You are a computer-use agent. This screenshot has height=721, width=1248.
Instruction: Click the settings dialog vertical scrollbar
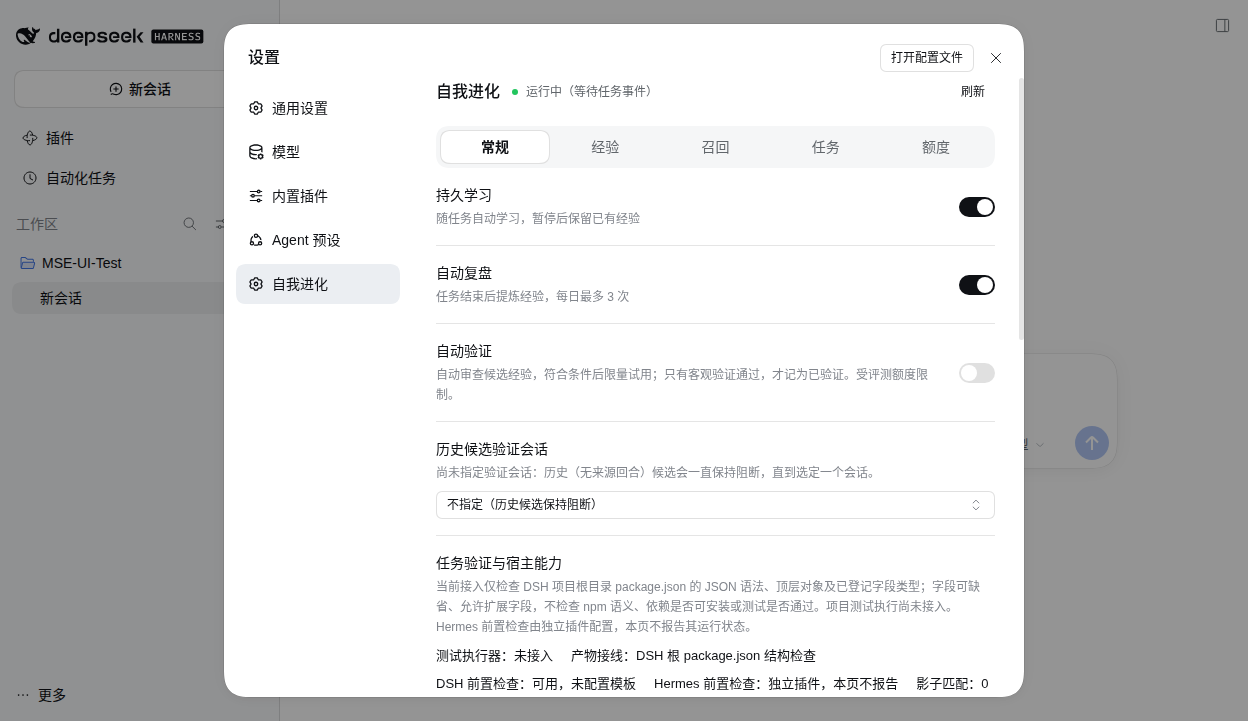point(1021,209)
